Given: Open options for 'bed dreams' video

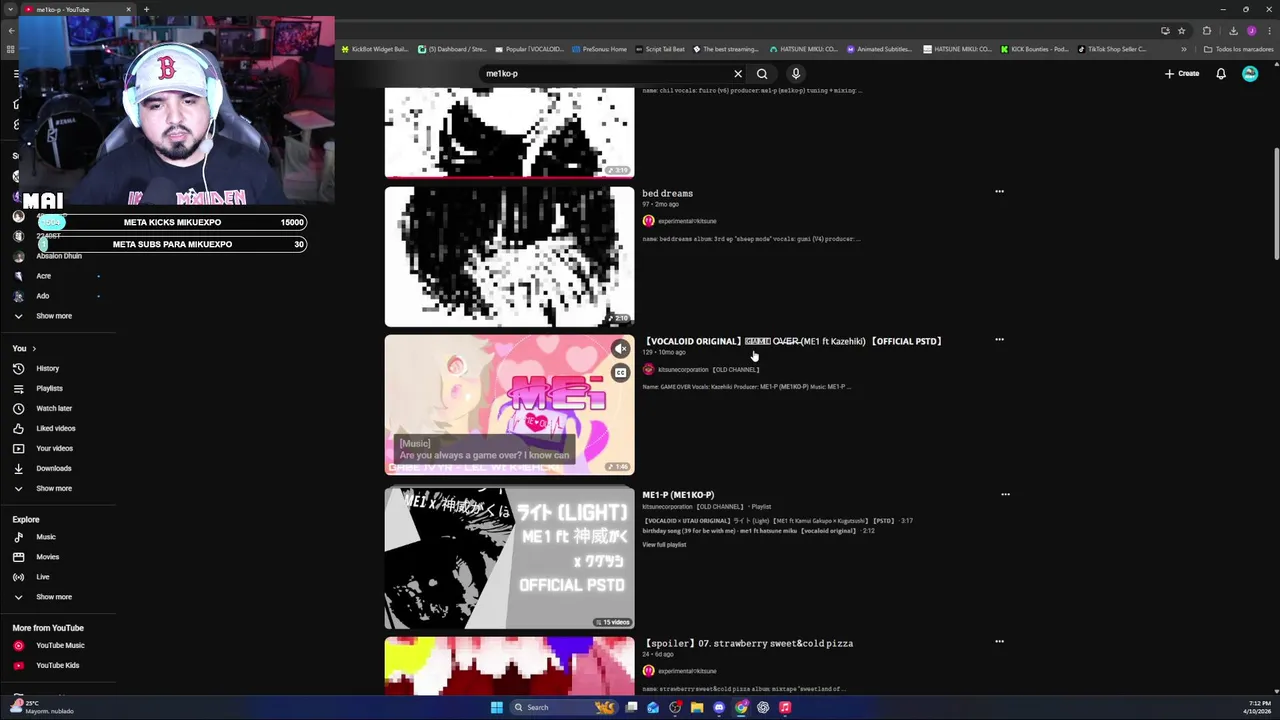Looking at the screenshot, I should click(999, 192).
